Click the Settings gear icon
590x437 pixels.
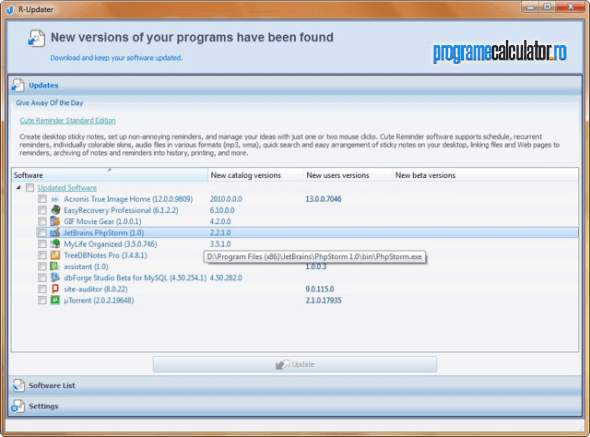tap(18, 406)
